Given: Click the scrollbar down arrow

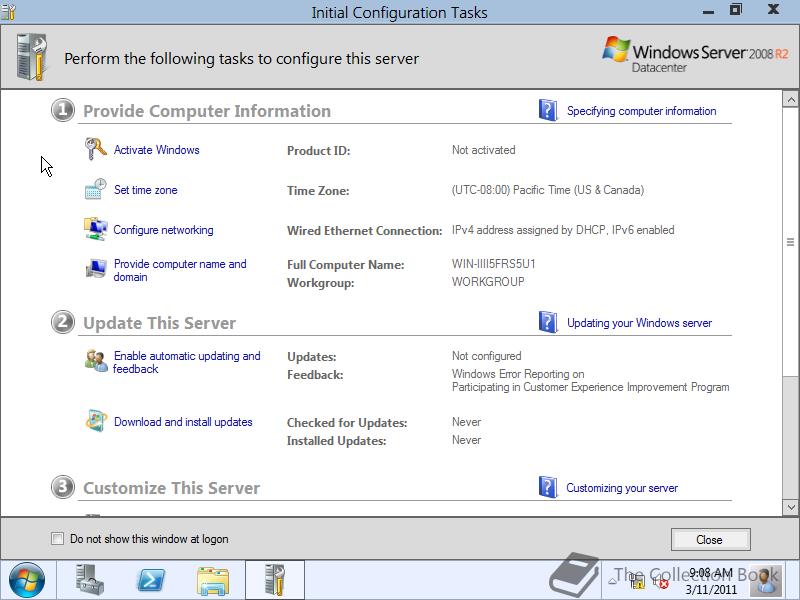Looking at the screenshot, I should pyautogui.click(x=791, y=507).
